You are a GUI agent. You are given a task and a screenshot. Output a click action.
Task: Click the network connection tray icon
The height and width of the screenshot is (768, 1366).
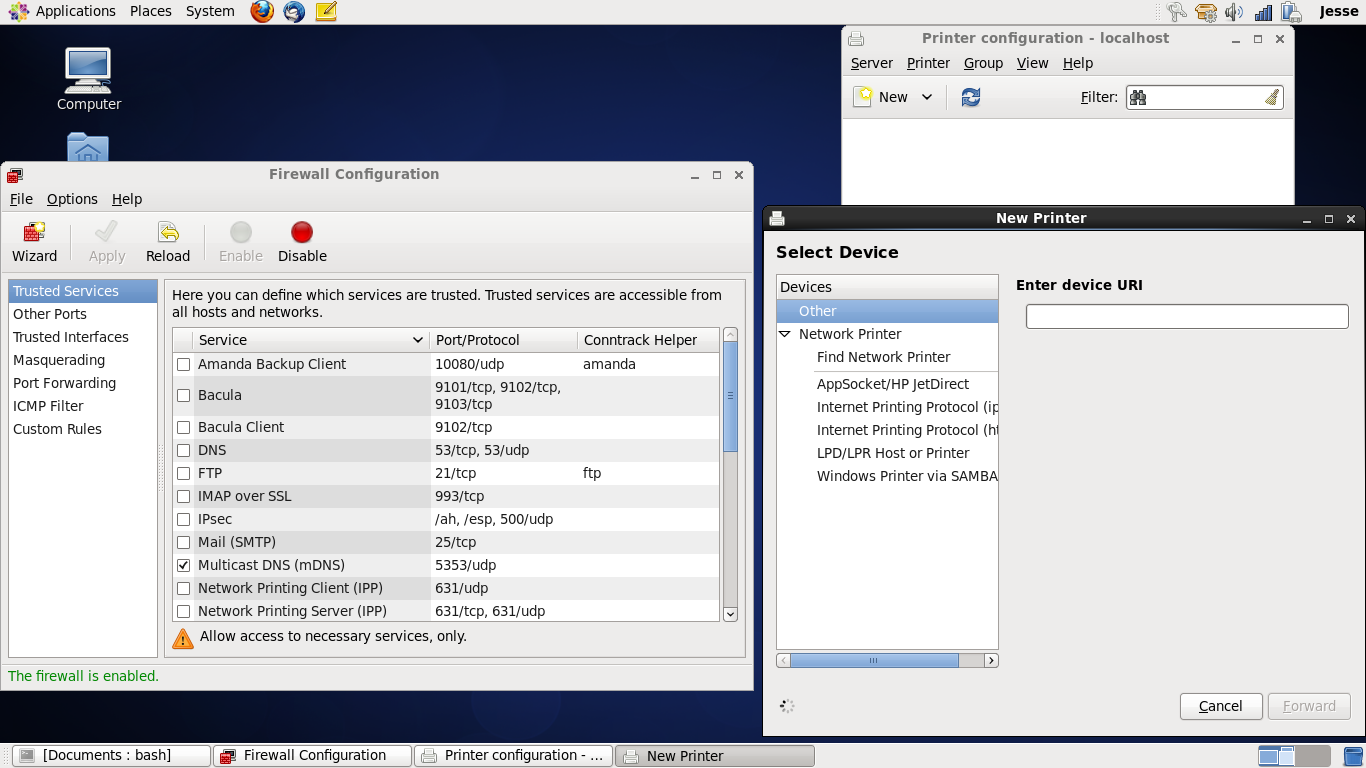(1263, 12)
